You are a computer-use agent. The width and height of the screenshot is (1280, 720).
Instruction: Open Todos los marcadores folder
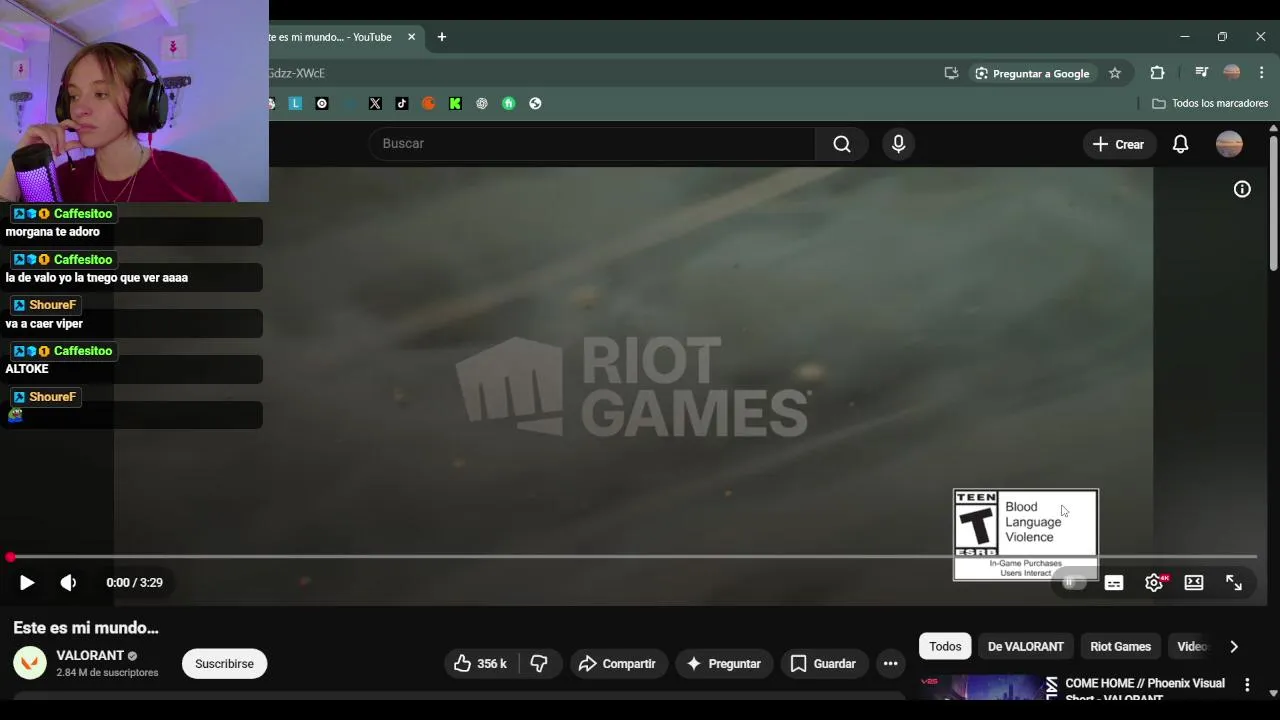pos(1210,103)
